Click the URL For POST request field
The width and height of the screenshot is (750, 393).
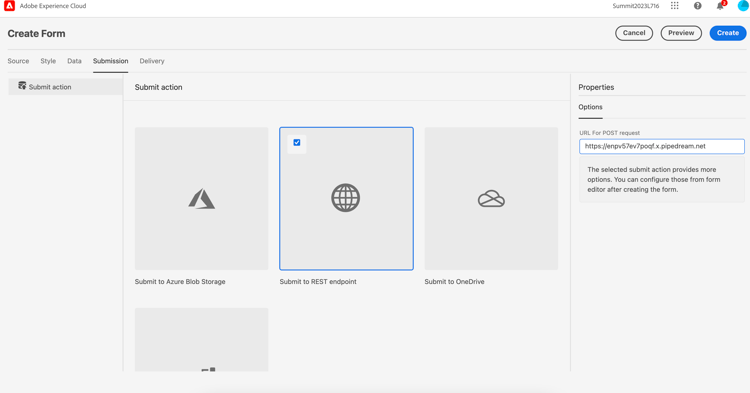tap(662, 146)
